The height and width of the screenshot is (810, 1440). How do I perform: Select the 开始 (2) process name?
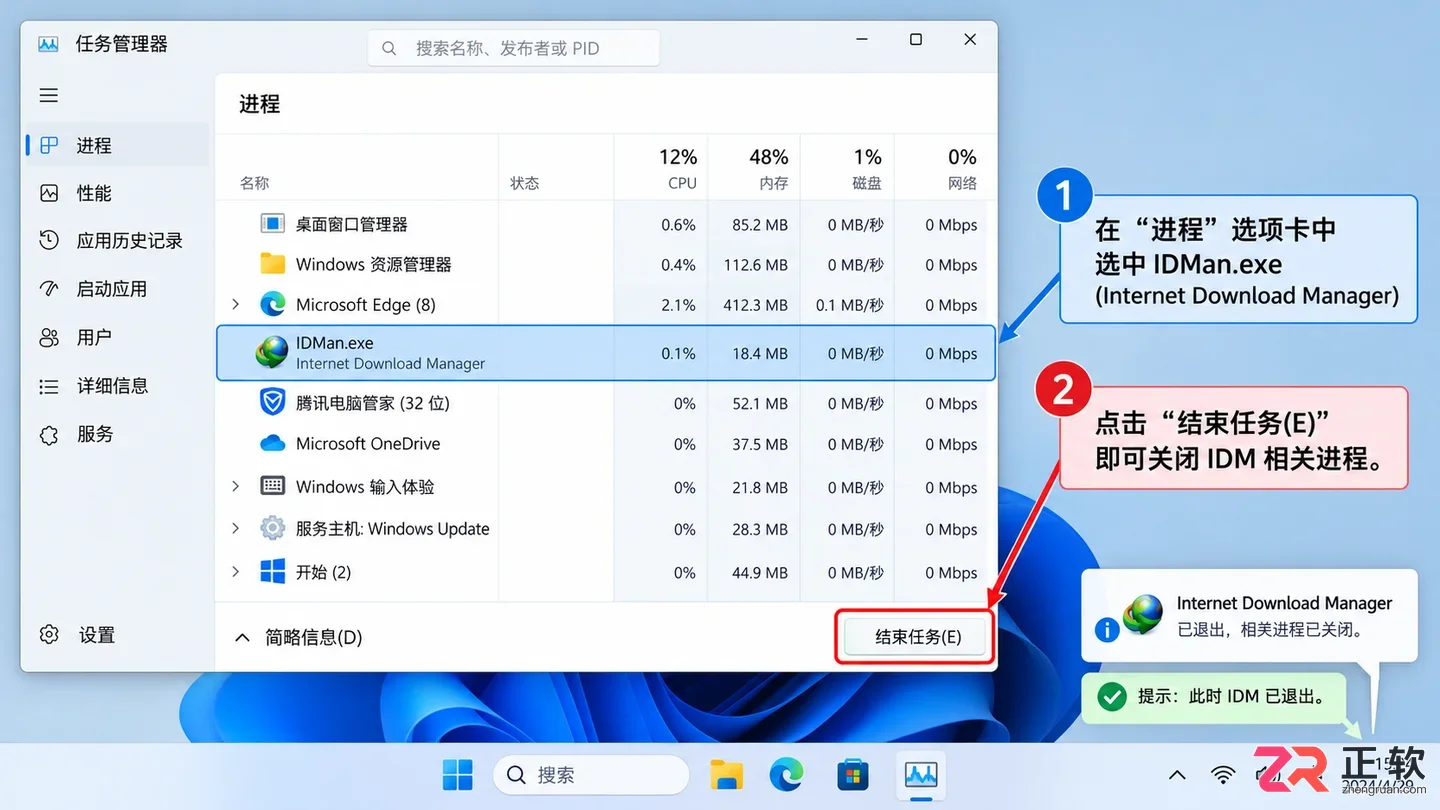tap(324, 572)
